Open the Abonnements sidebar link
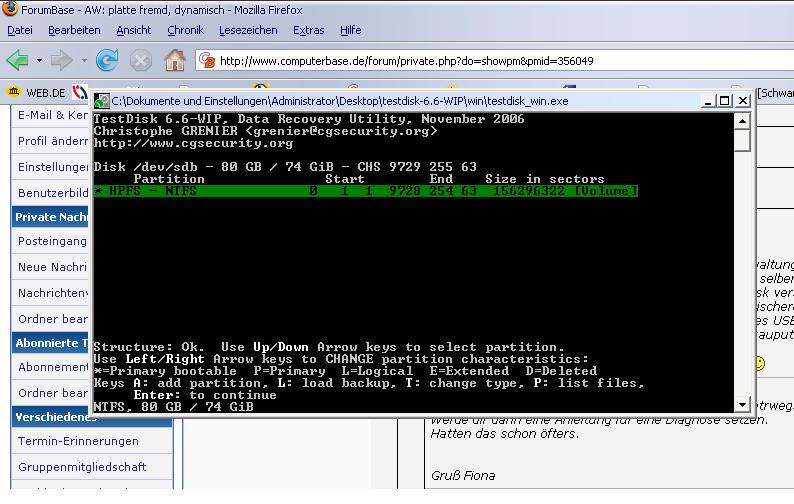Viewport: 794px width, 504px height. (52, 367)
